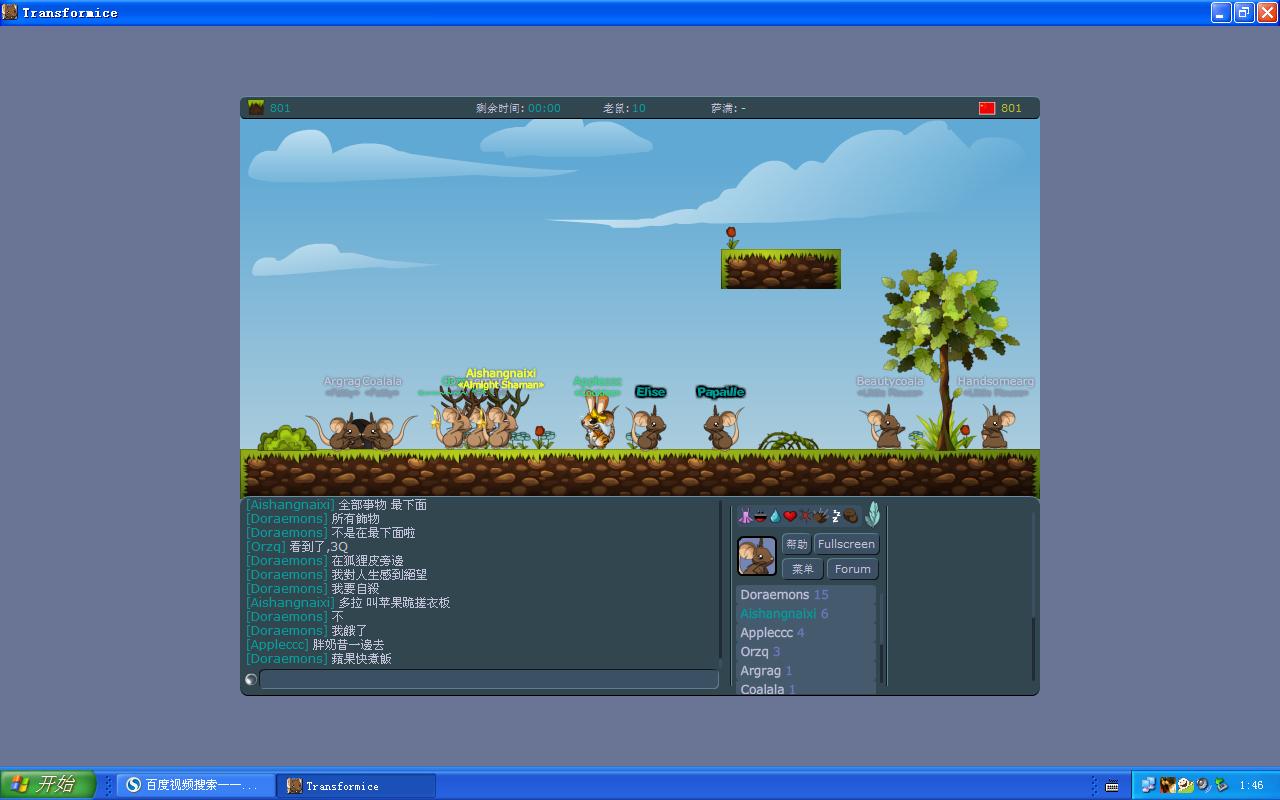1280x800 pixels.
Task: Click the 萨满 shaman label in header
Action: 728,108
